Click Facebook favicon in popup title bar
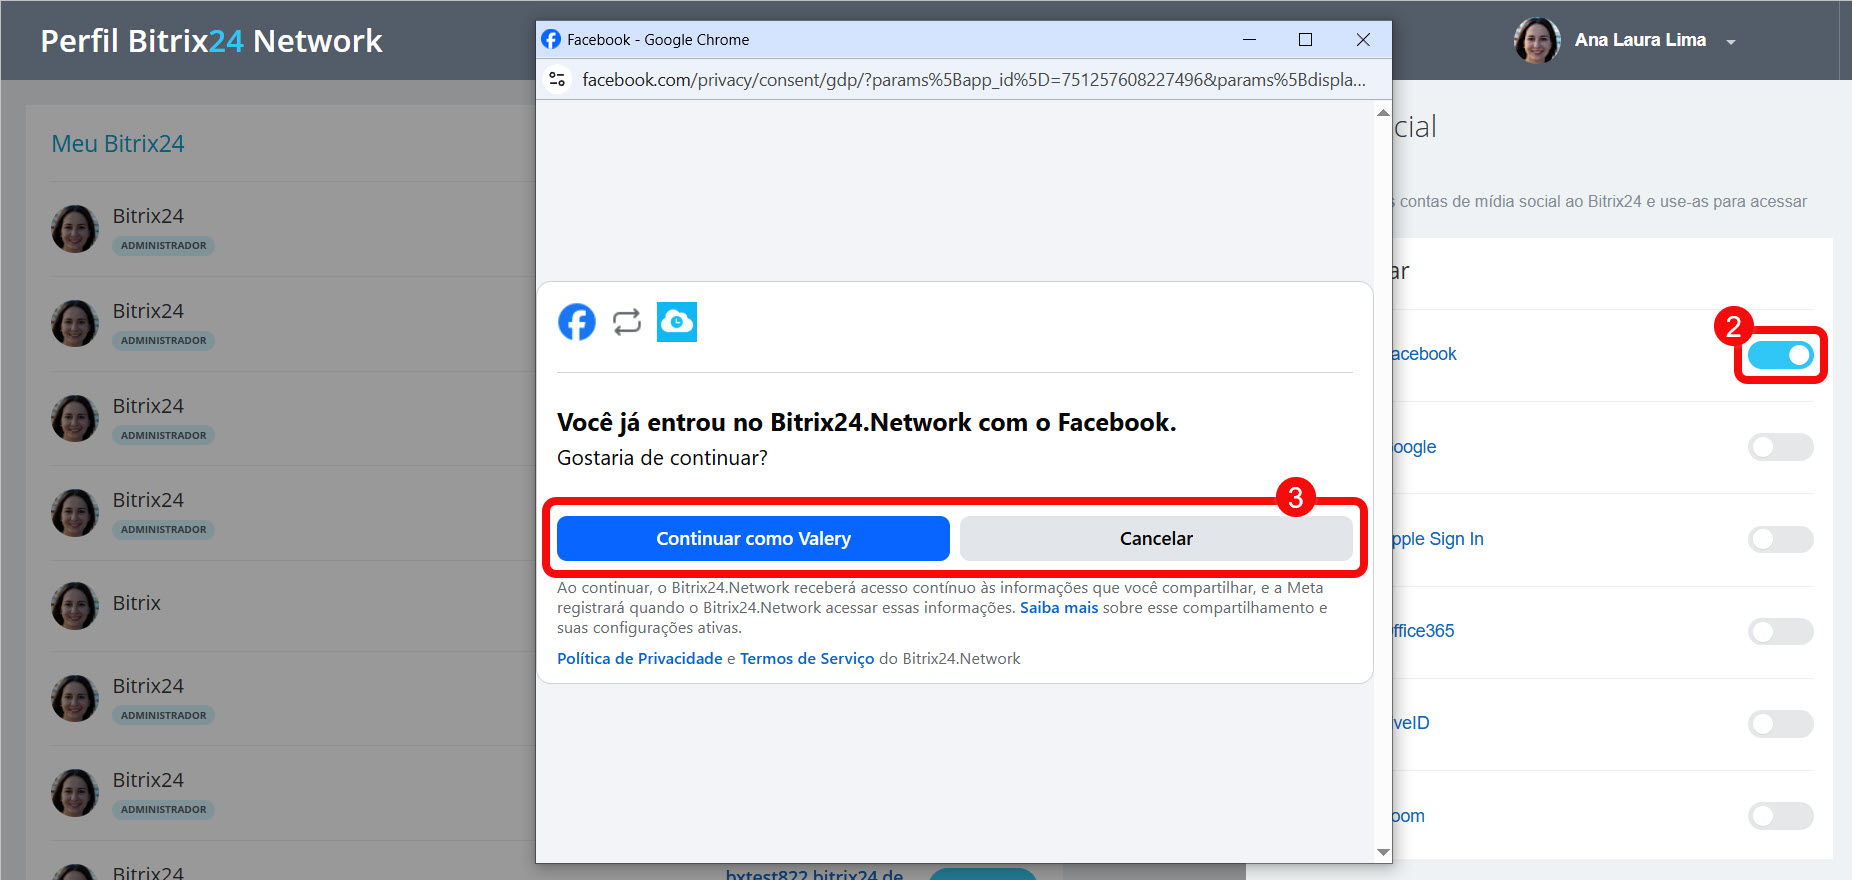Screen dimensions: 1852x880 click(551, 39)
